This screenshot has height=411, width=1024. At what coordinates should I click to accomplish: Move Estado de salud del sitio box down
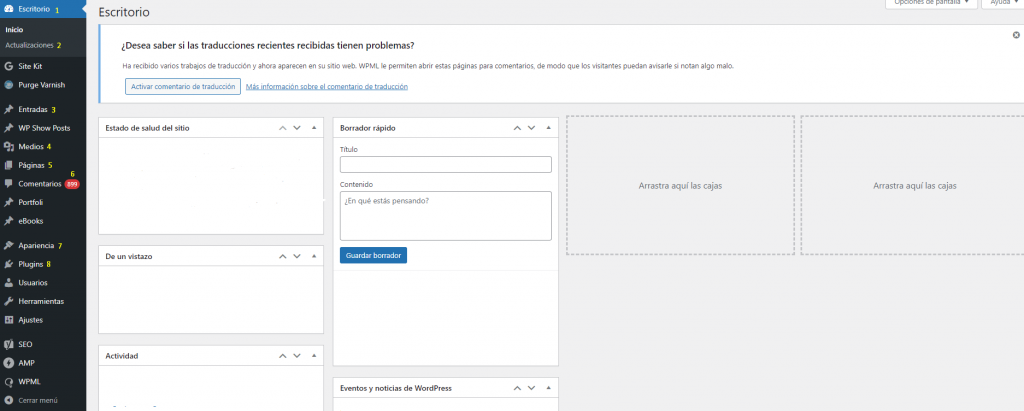click(297, 128)
